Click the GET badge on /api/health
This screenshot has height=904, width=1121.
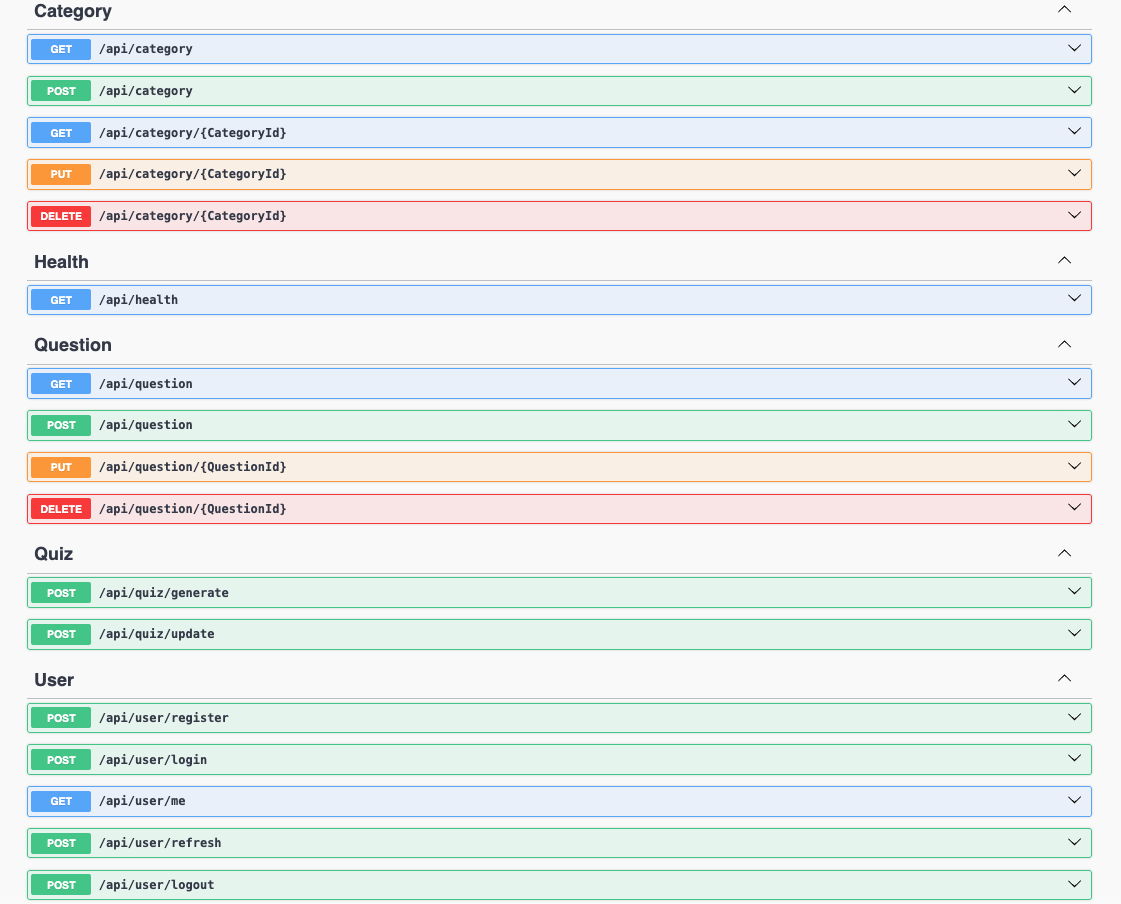coord(60,299)
